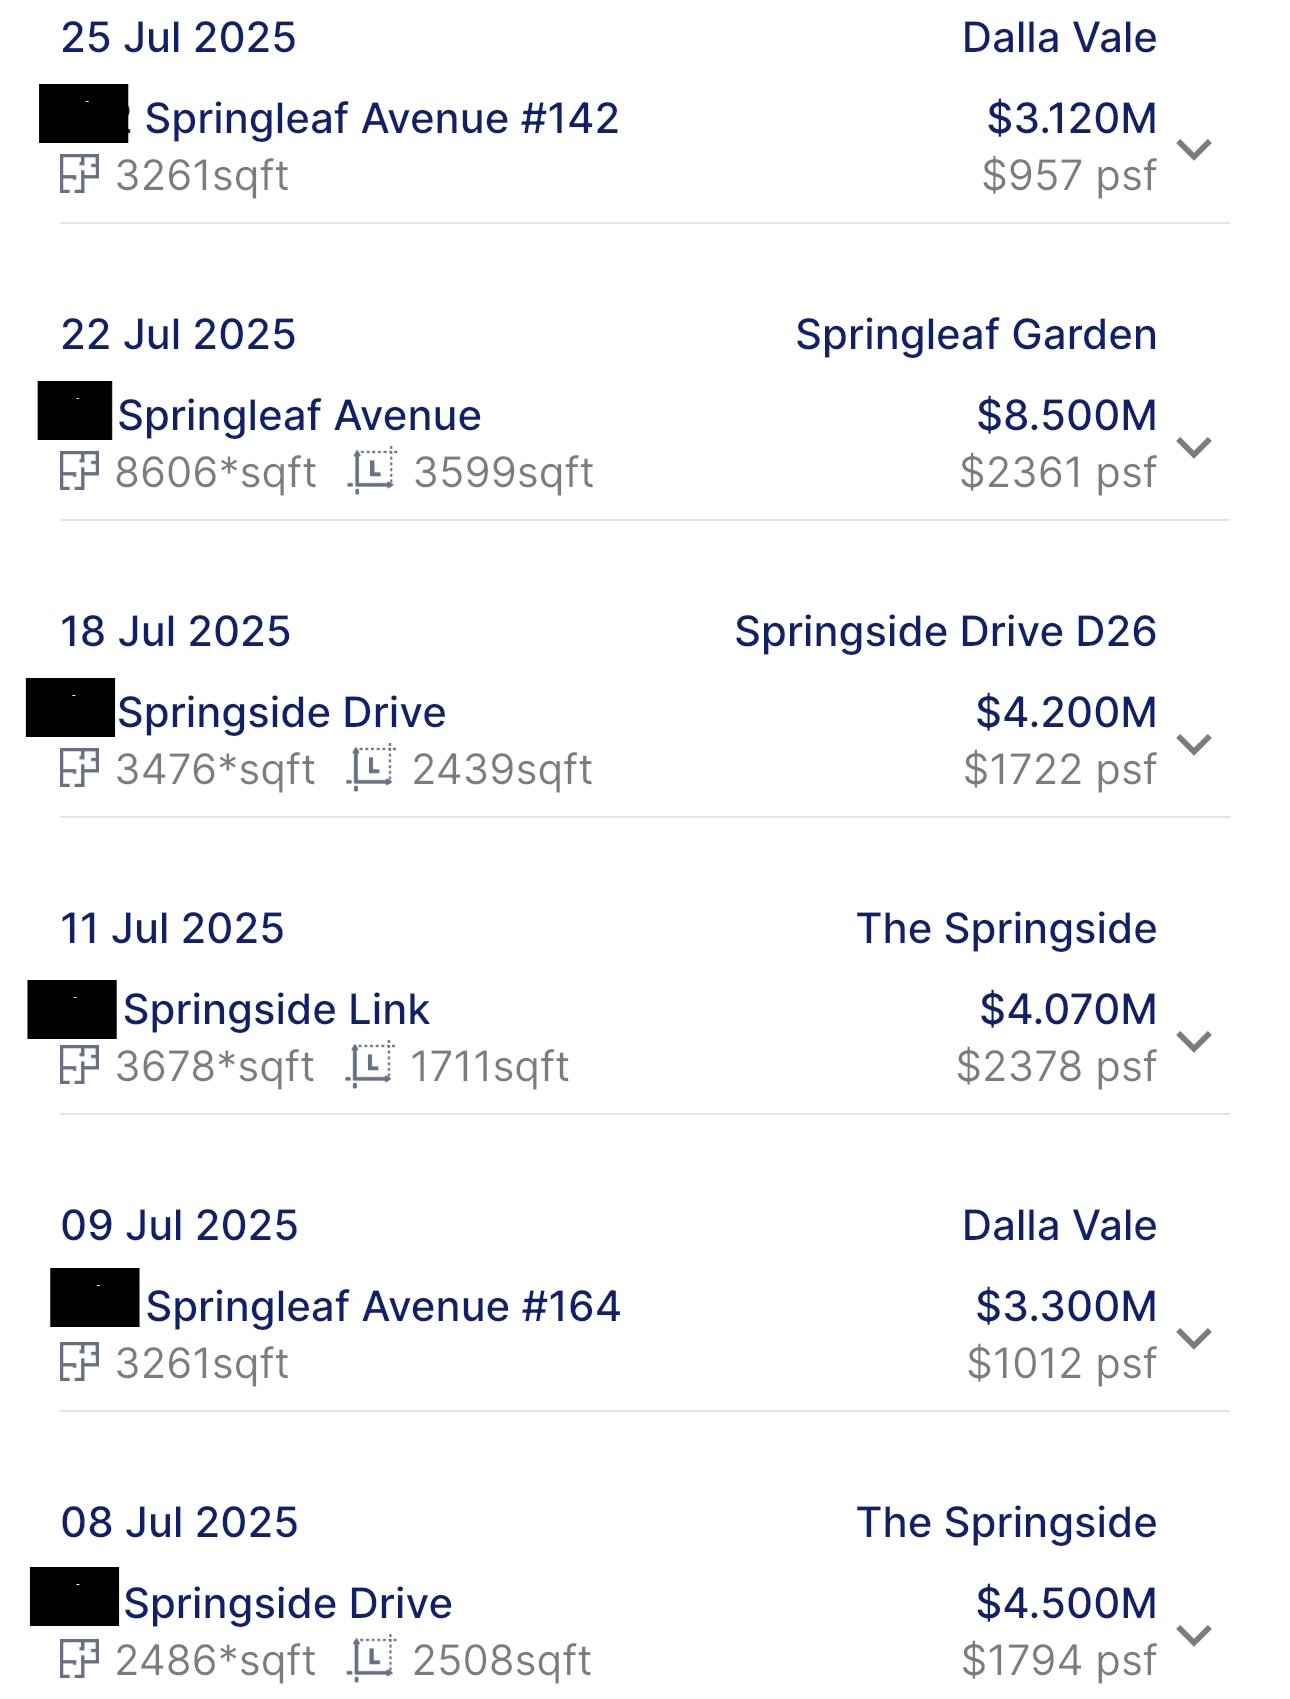Expand the $4.200M Springside Drive transaction

1194,743
